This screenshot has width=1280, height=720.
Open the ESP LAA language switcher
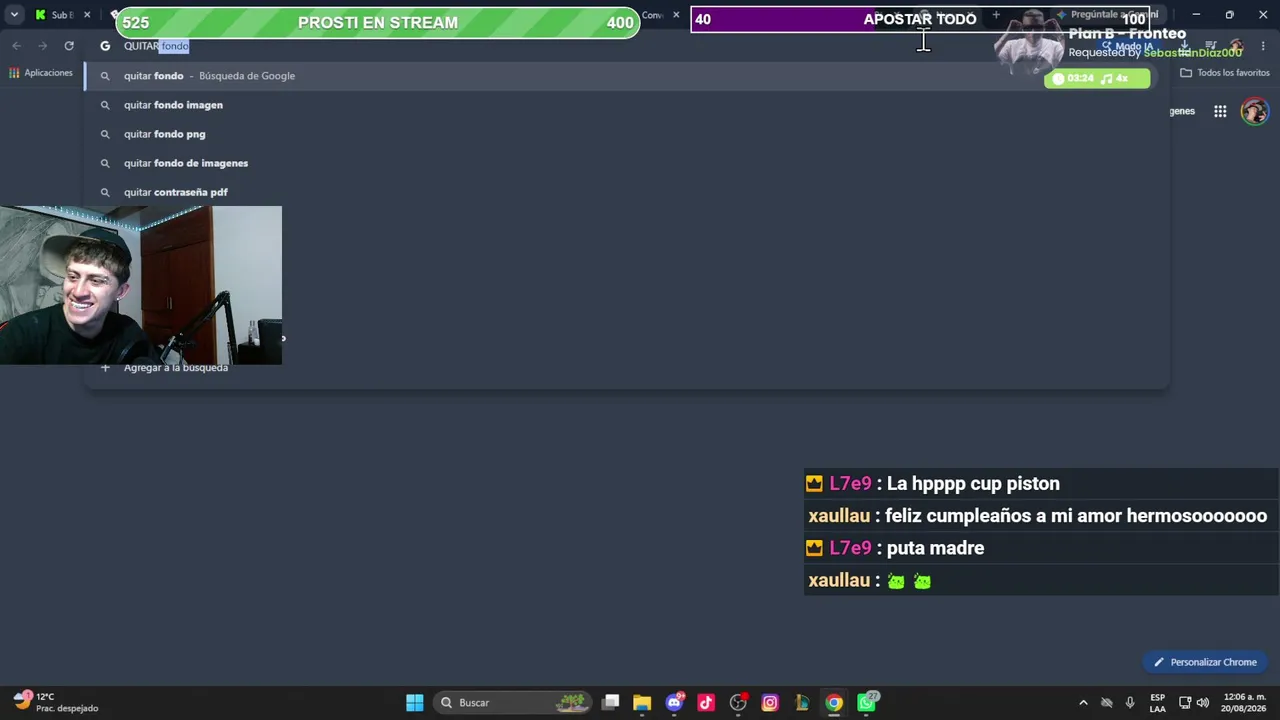[1157, 702]
